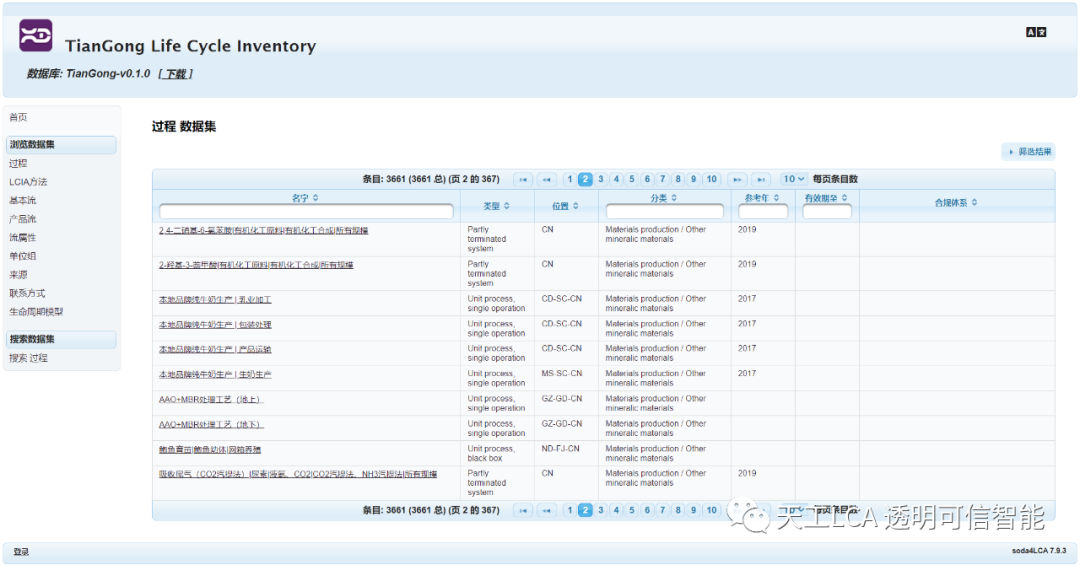The width and height of the screenshot is (1080, 565).
Task: Go to first page using pager above table
Action: (x=523, y=179)
